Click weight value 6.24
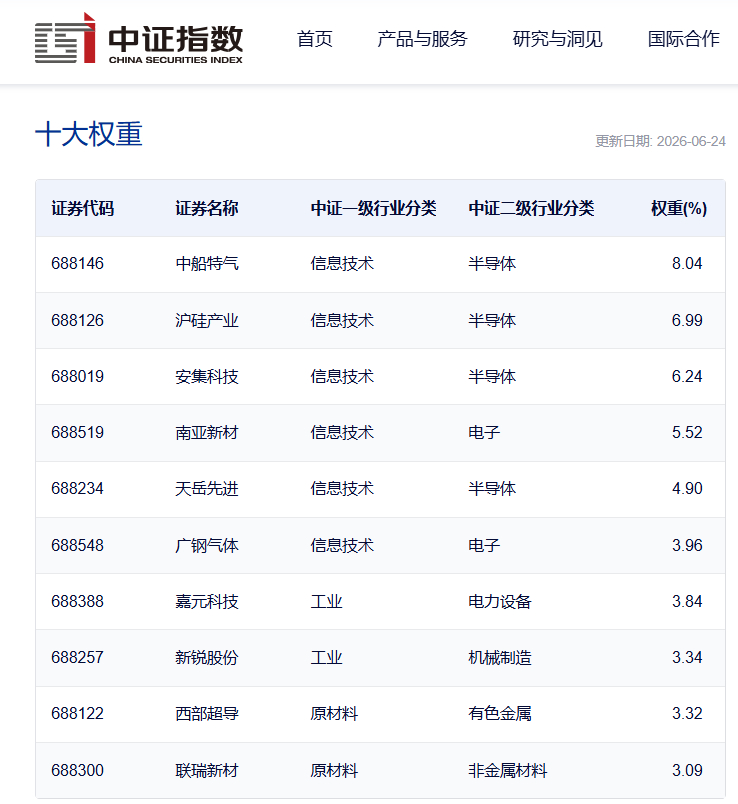This screenshot has height=804, width=738. pos(687,376)
